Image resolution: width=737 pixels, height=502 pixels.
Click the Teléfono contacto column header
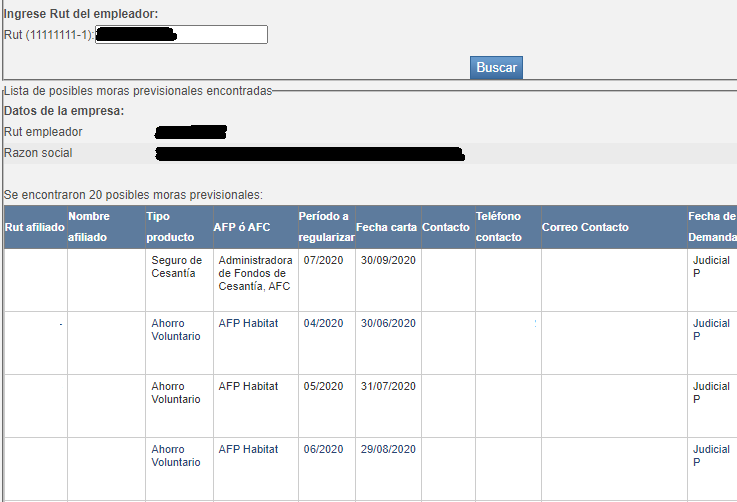tap(498, 227)
